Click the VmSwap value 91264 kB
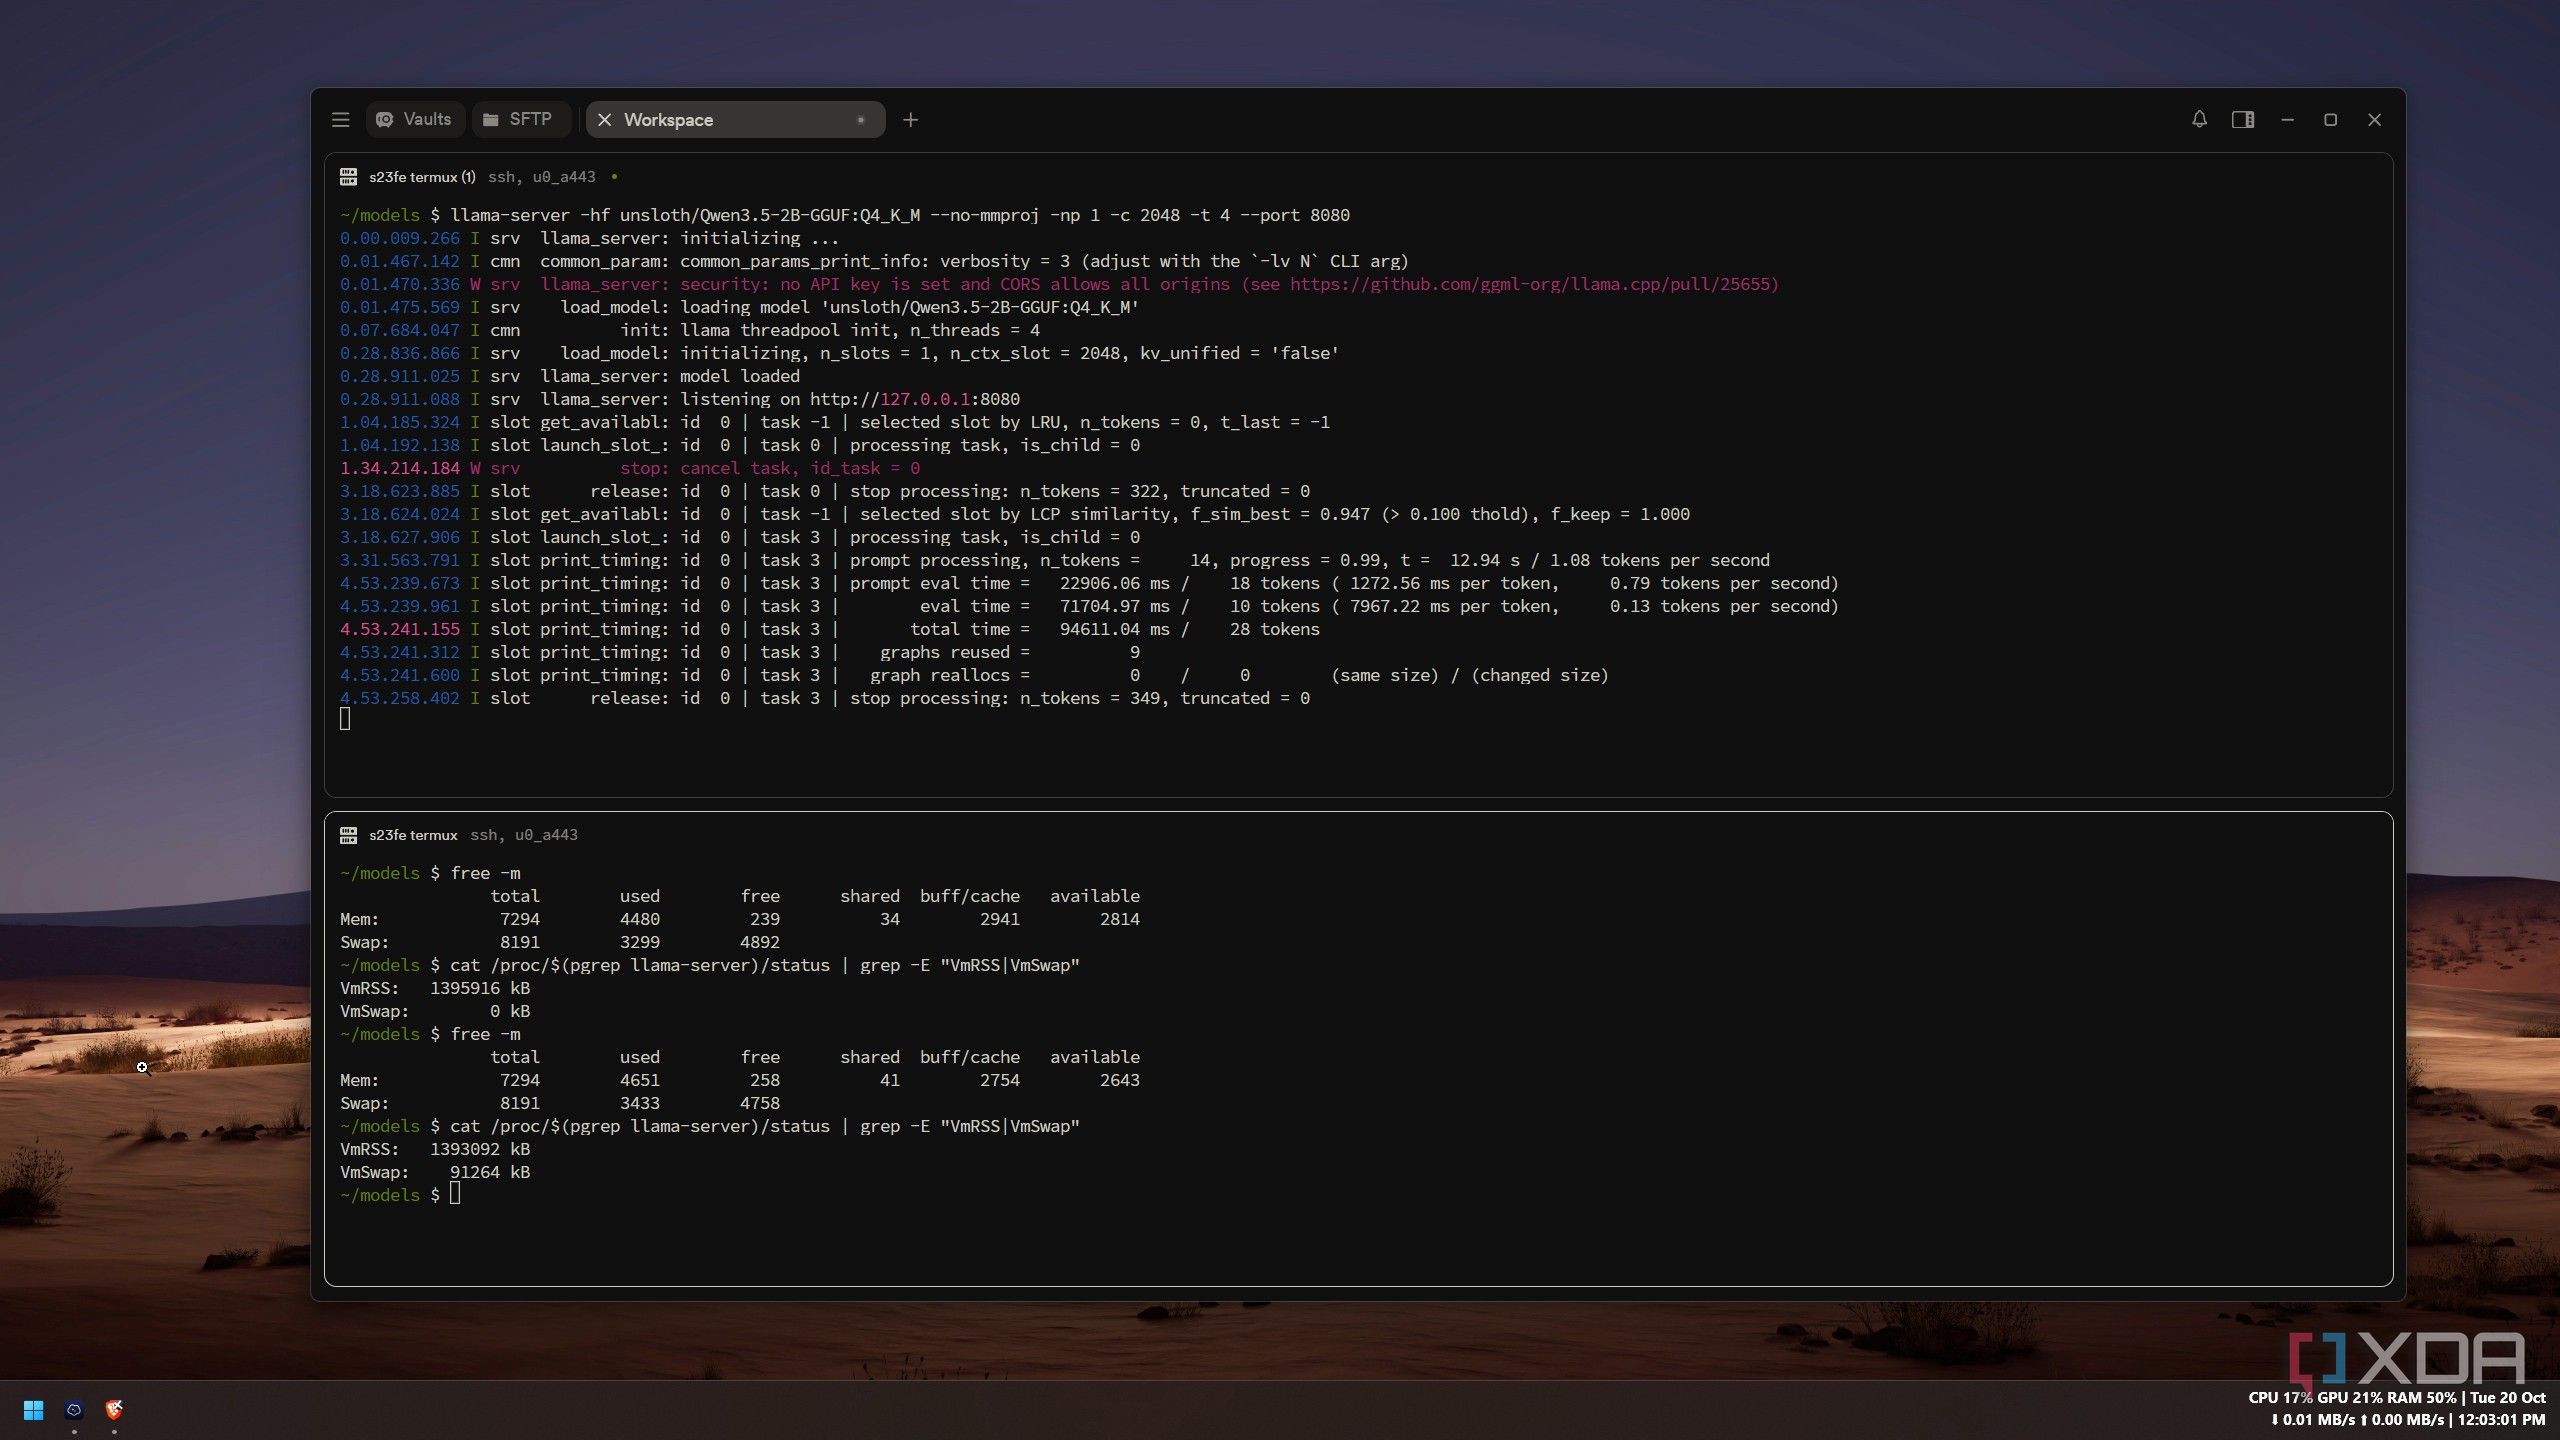The height and width of the screenshot is (1440, 2560). (490, 1172)
